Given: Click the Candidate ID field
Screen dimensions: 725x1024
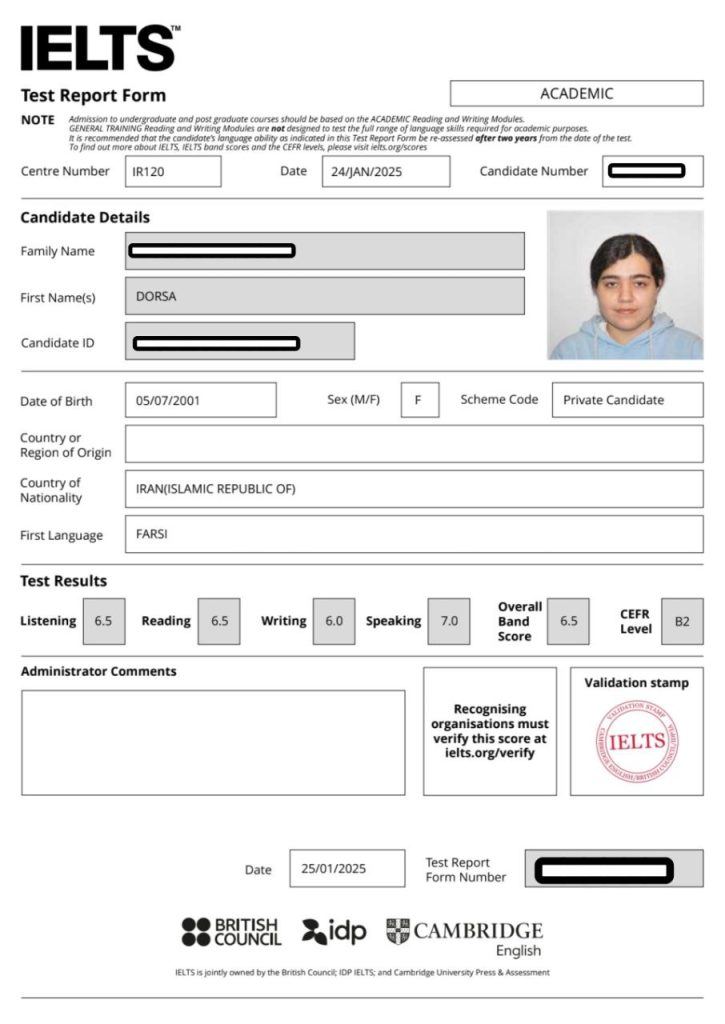Looking at the screenshot, I should [x=240, y=341].
